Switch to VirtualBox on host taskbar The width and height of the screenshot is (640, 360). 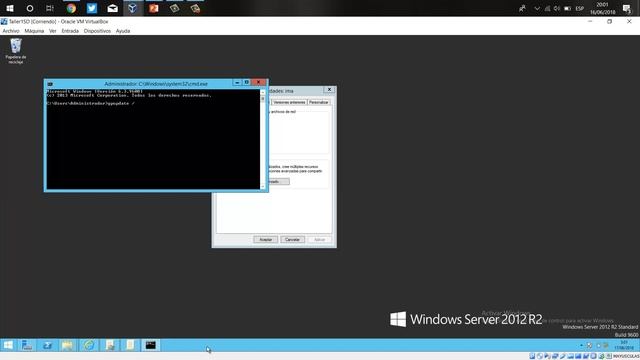[x=133, y=8]
